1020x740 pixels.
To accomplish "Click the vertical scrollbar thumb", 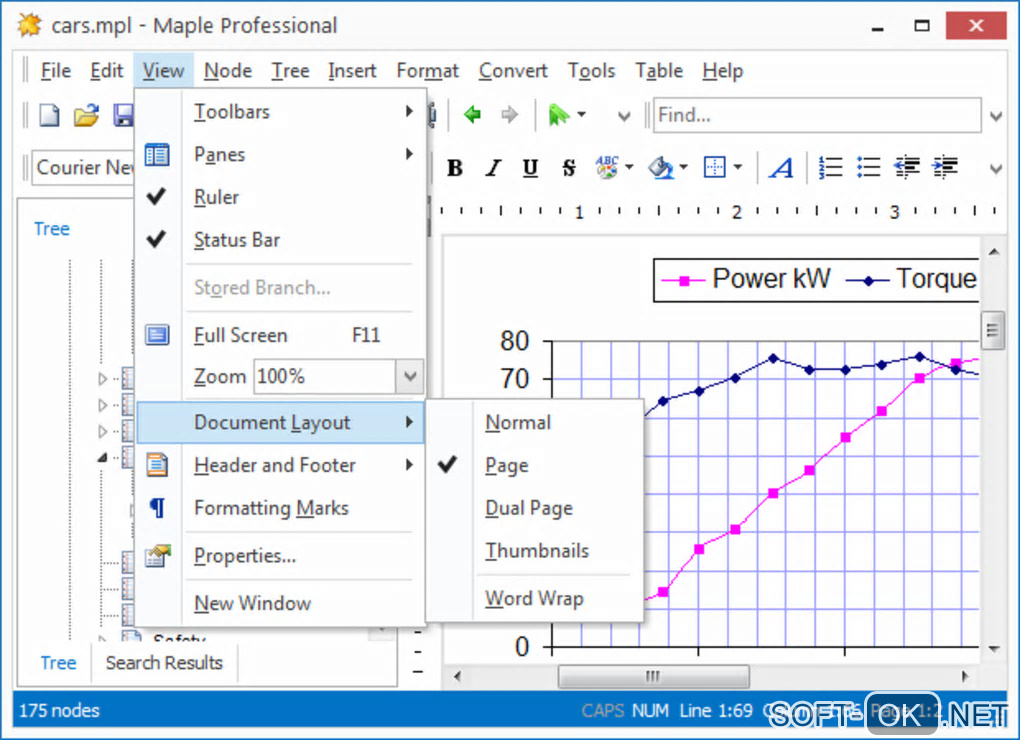I will [x=992, y=330].
